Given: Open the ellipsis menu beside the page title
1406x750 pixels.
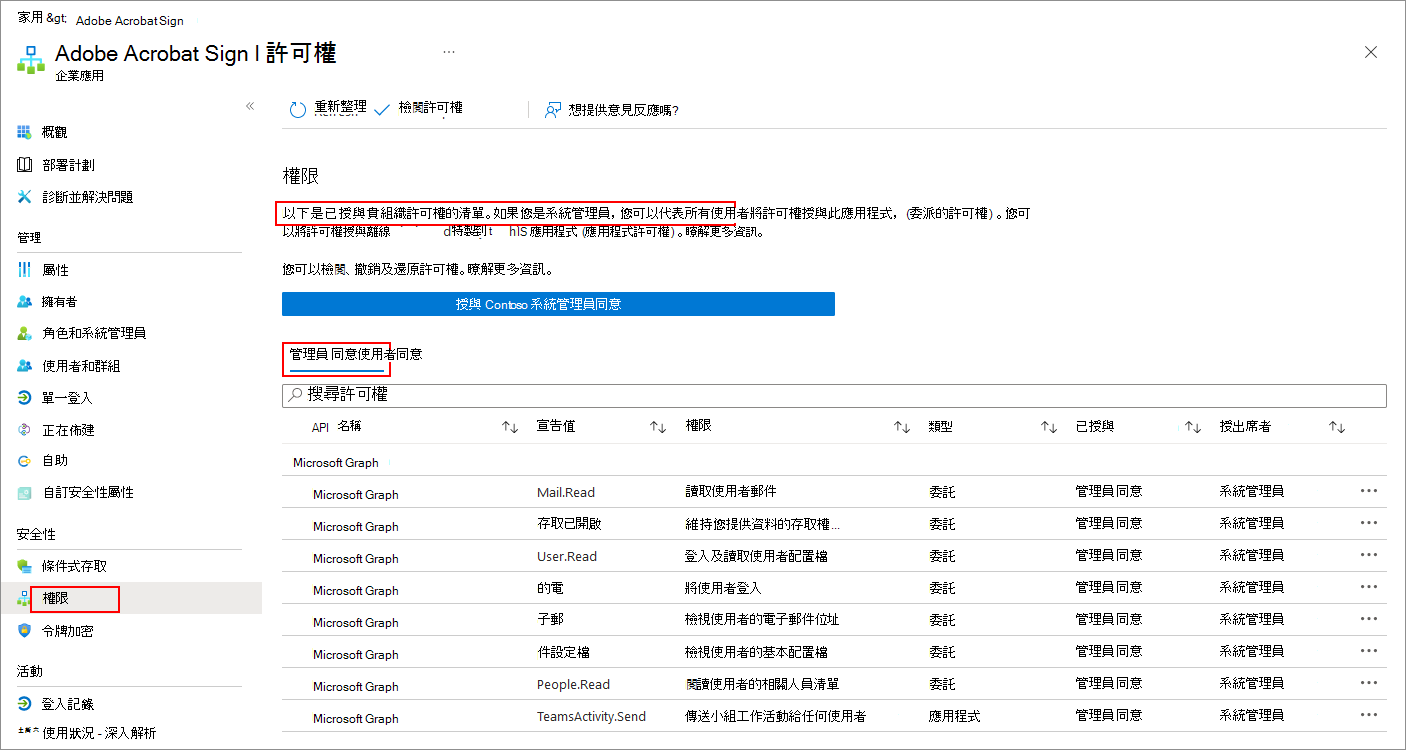Looking at the screenshot, I should (449, 52).
